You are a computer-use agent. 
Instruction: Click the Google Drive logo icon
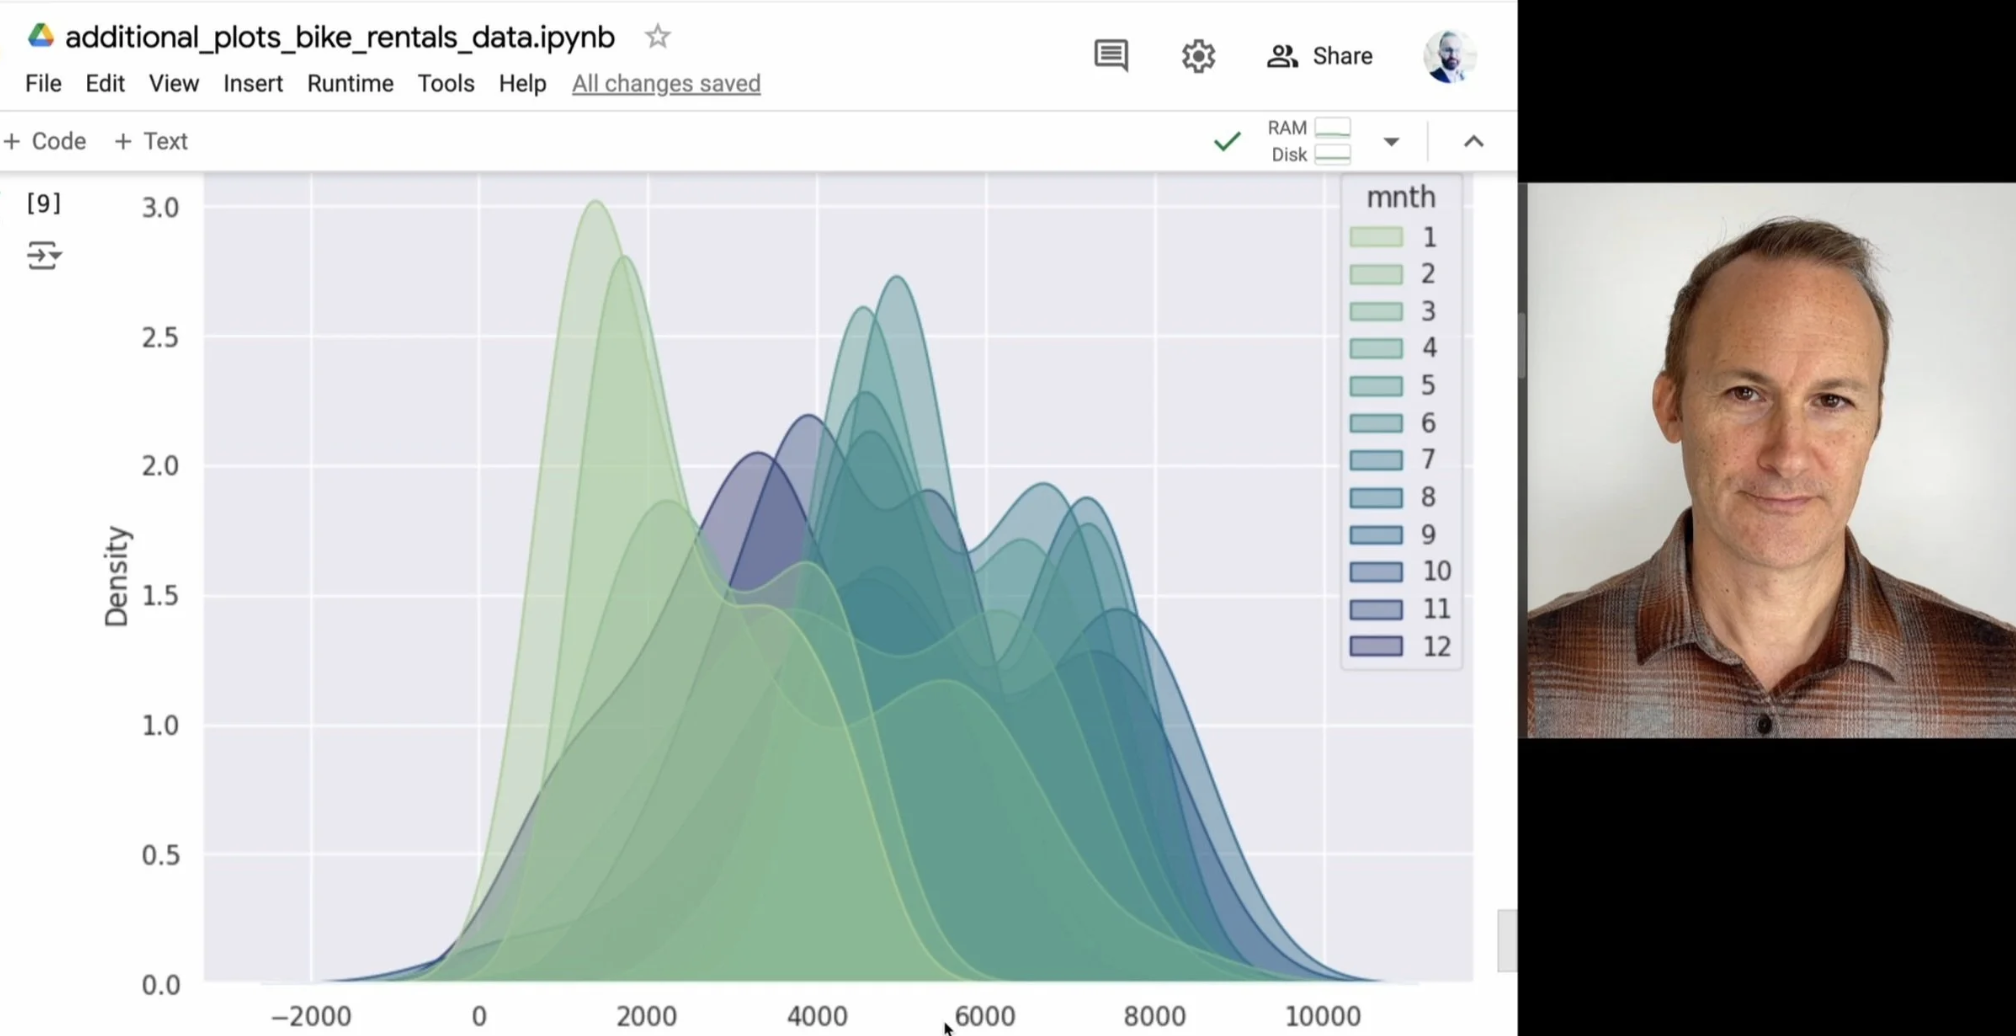(41, 36)
